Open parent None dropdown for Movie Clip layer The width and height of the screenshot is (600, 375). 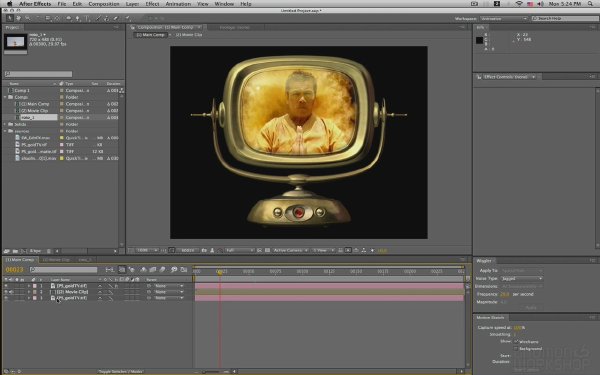click(169, 292)
